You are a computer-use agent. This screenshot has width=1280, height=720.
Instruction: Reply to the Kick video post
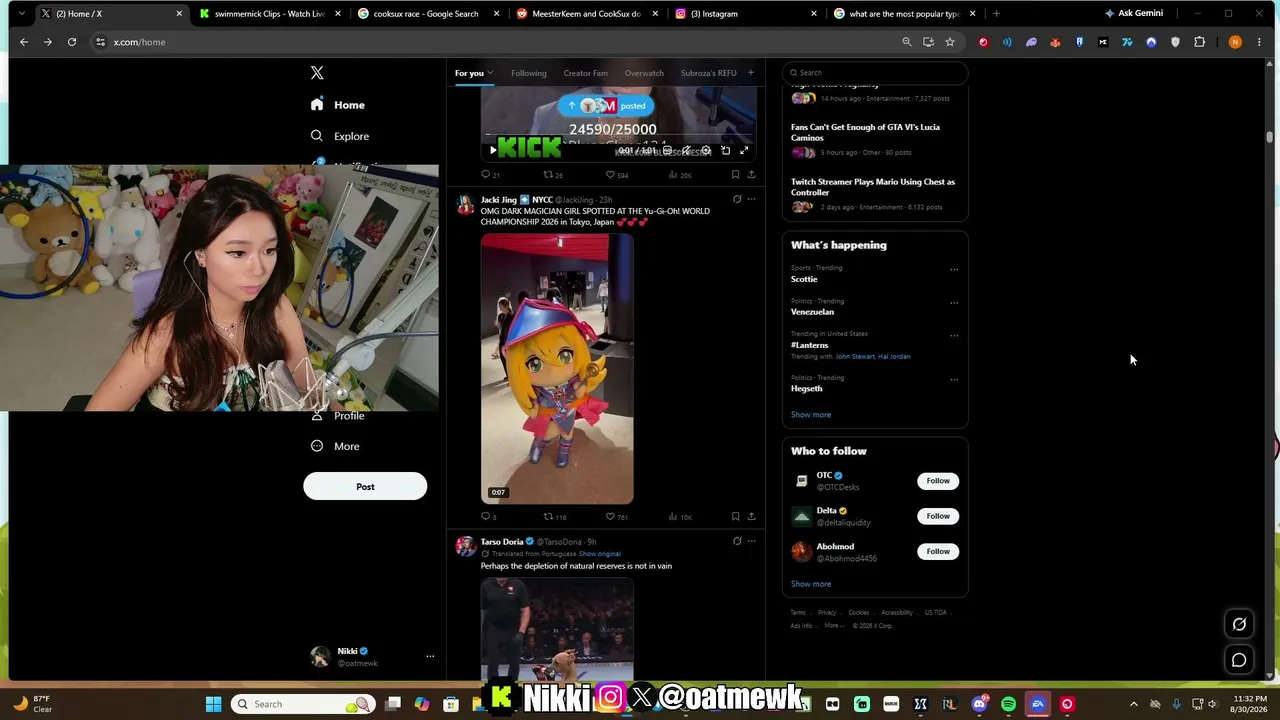[x=486, y=175]
